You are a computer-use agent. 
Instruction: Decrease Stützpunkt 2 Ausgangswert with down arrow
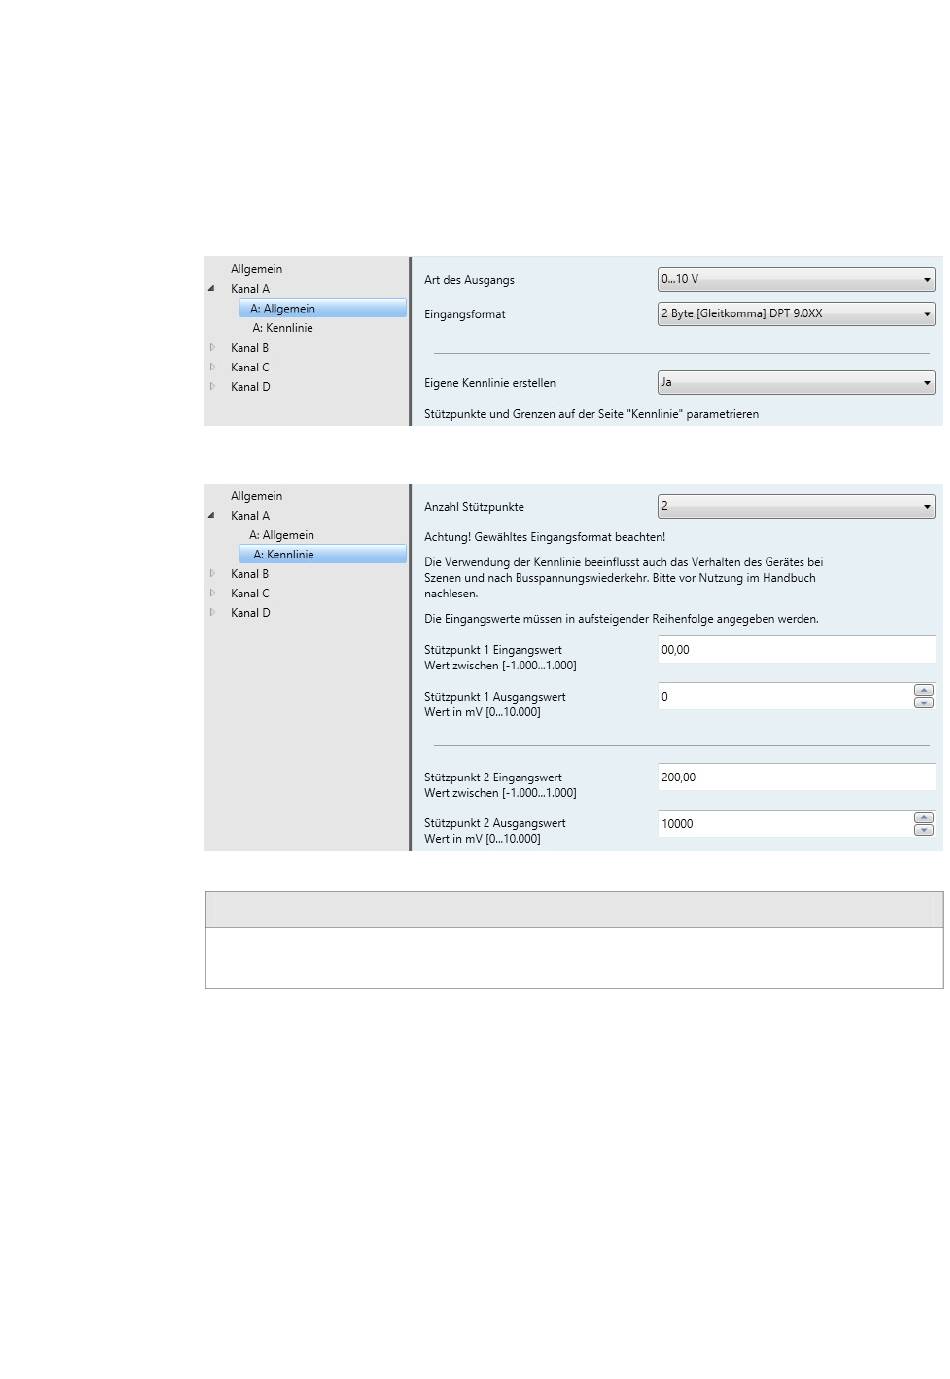tap(924, 830)
